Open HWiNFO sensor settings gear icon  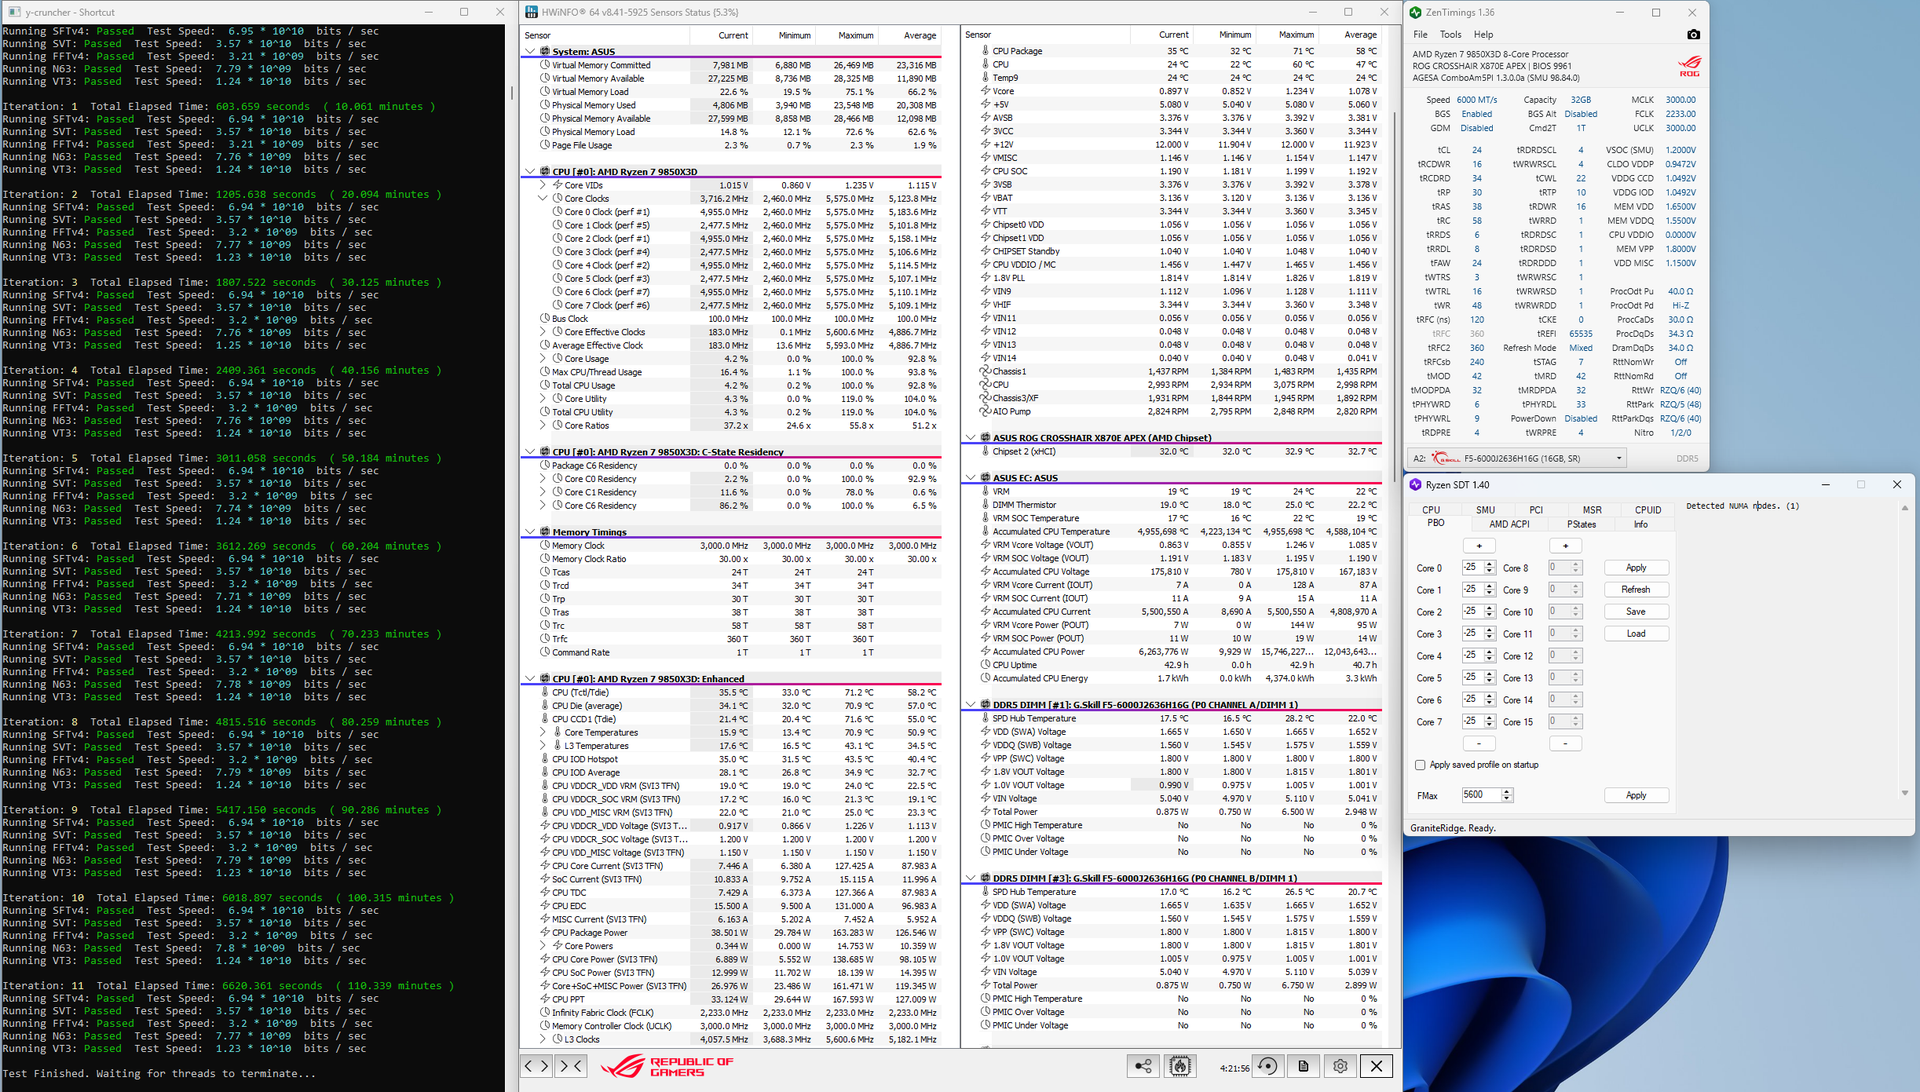pyautogui.click(x=1340, y=1066)
